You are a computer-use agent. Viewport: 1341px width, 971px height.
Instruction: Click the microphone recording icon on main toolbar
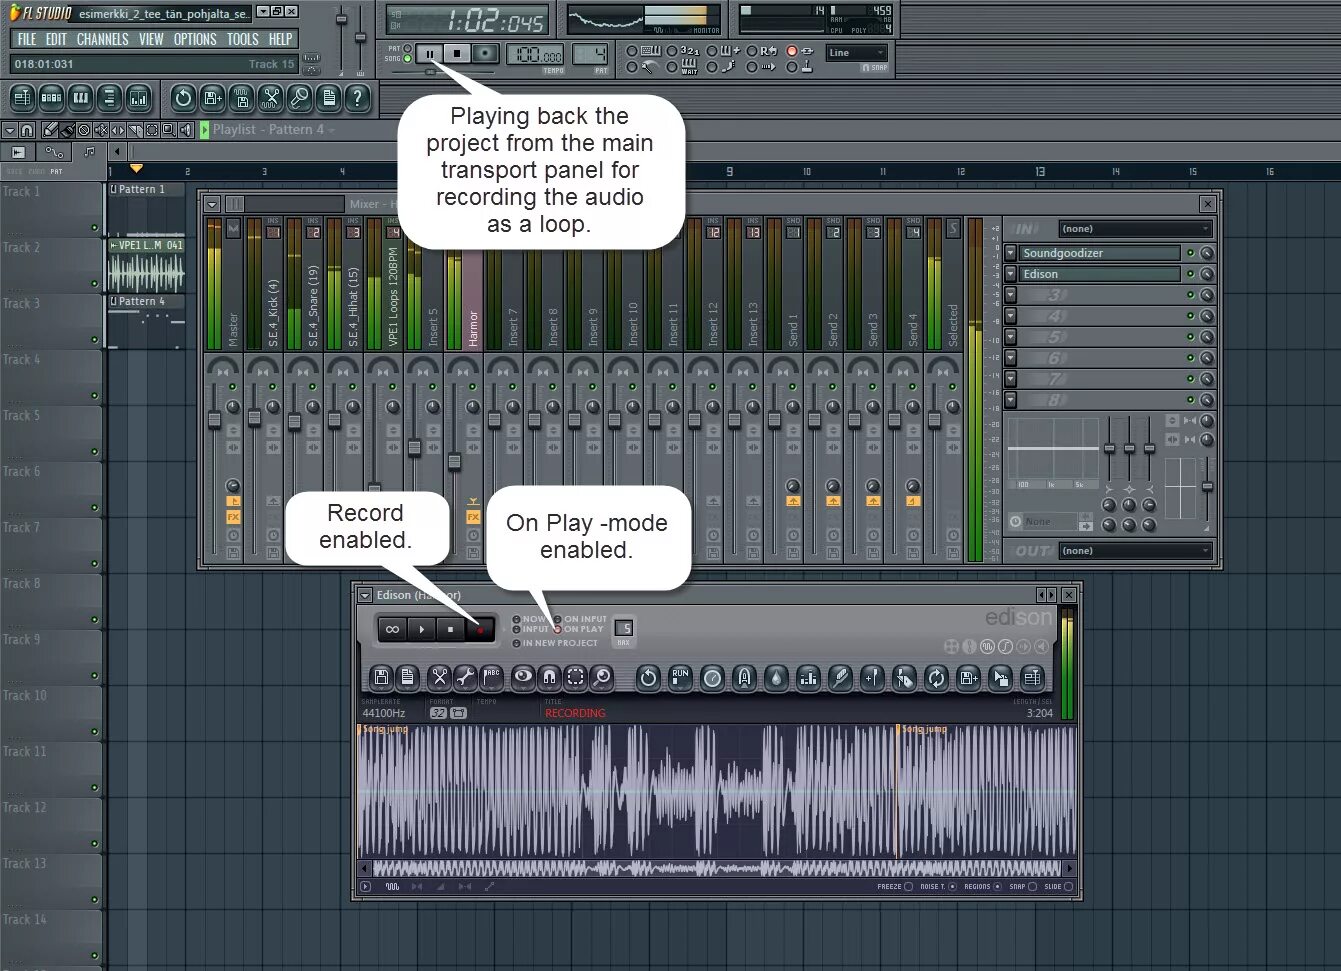pyautogui.click(x=299, y=98)
